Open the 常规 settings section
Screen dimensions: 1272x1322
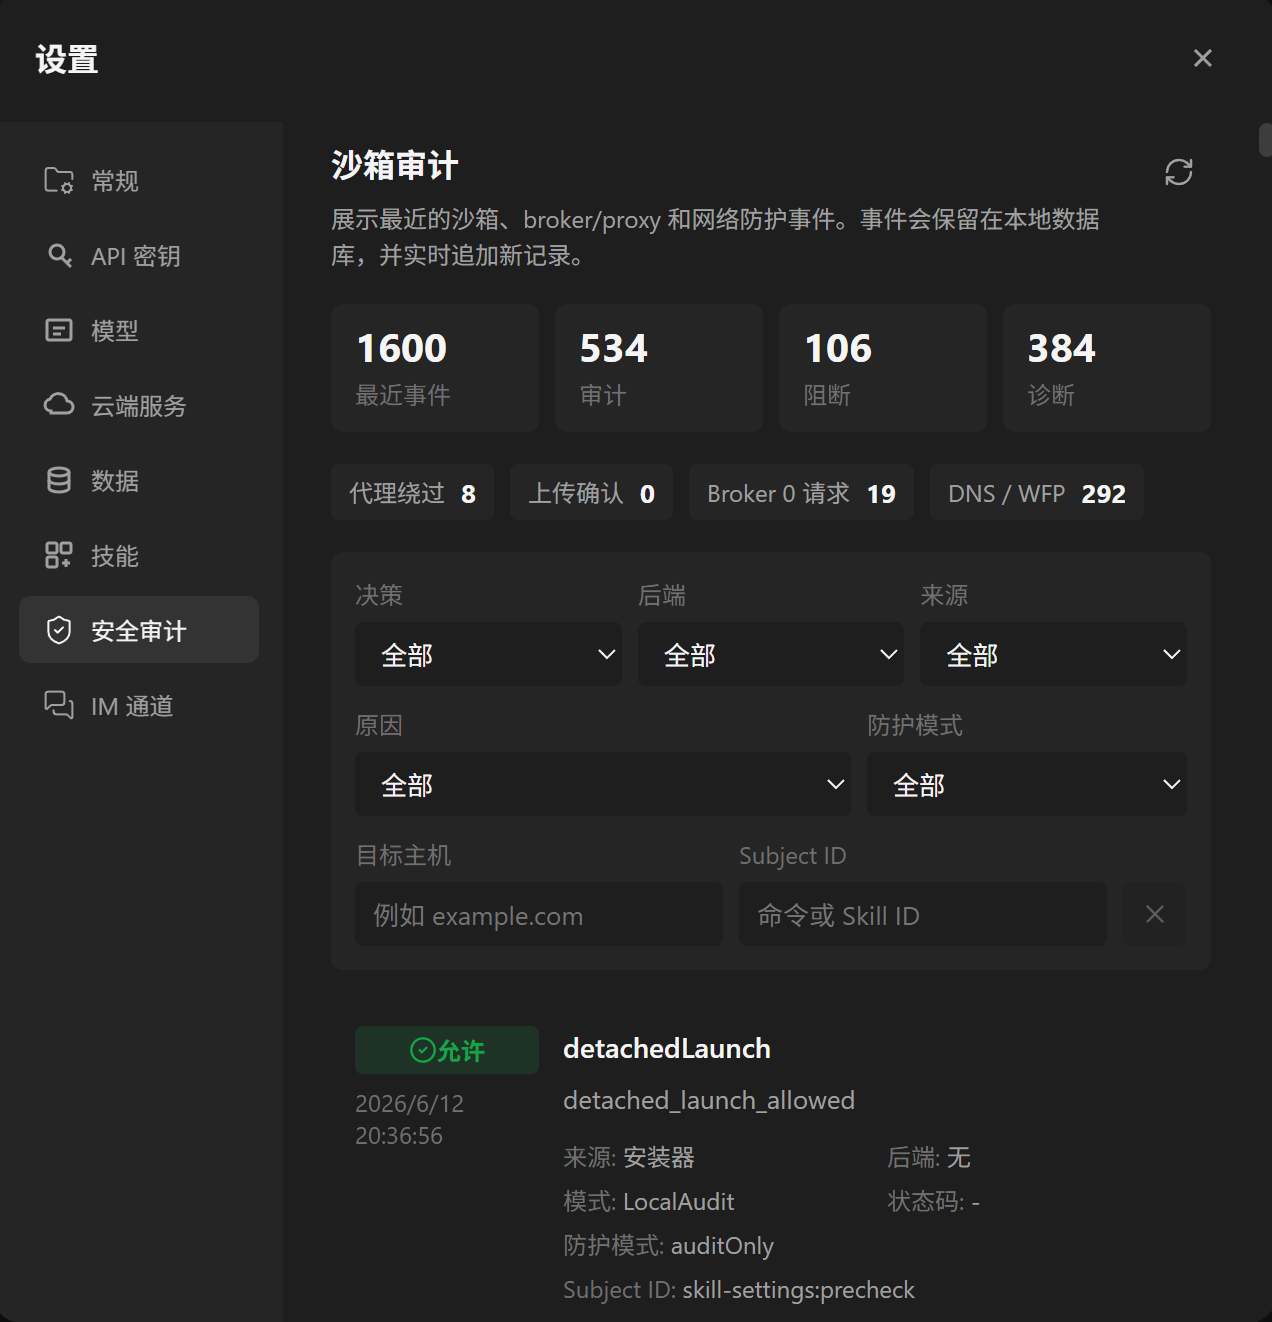point(139,180)
